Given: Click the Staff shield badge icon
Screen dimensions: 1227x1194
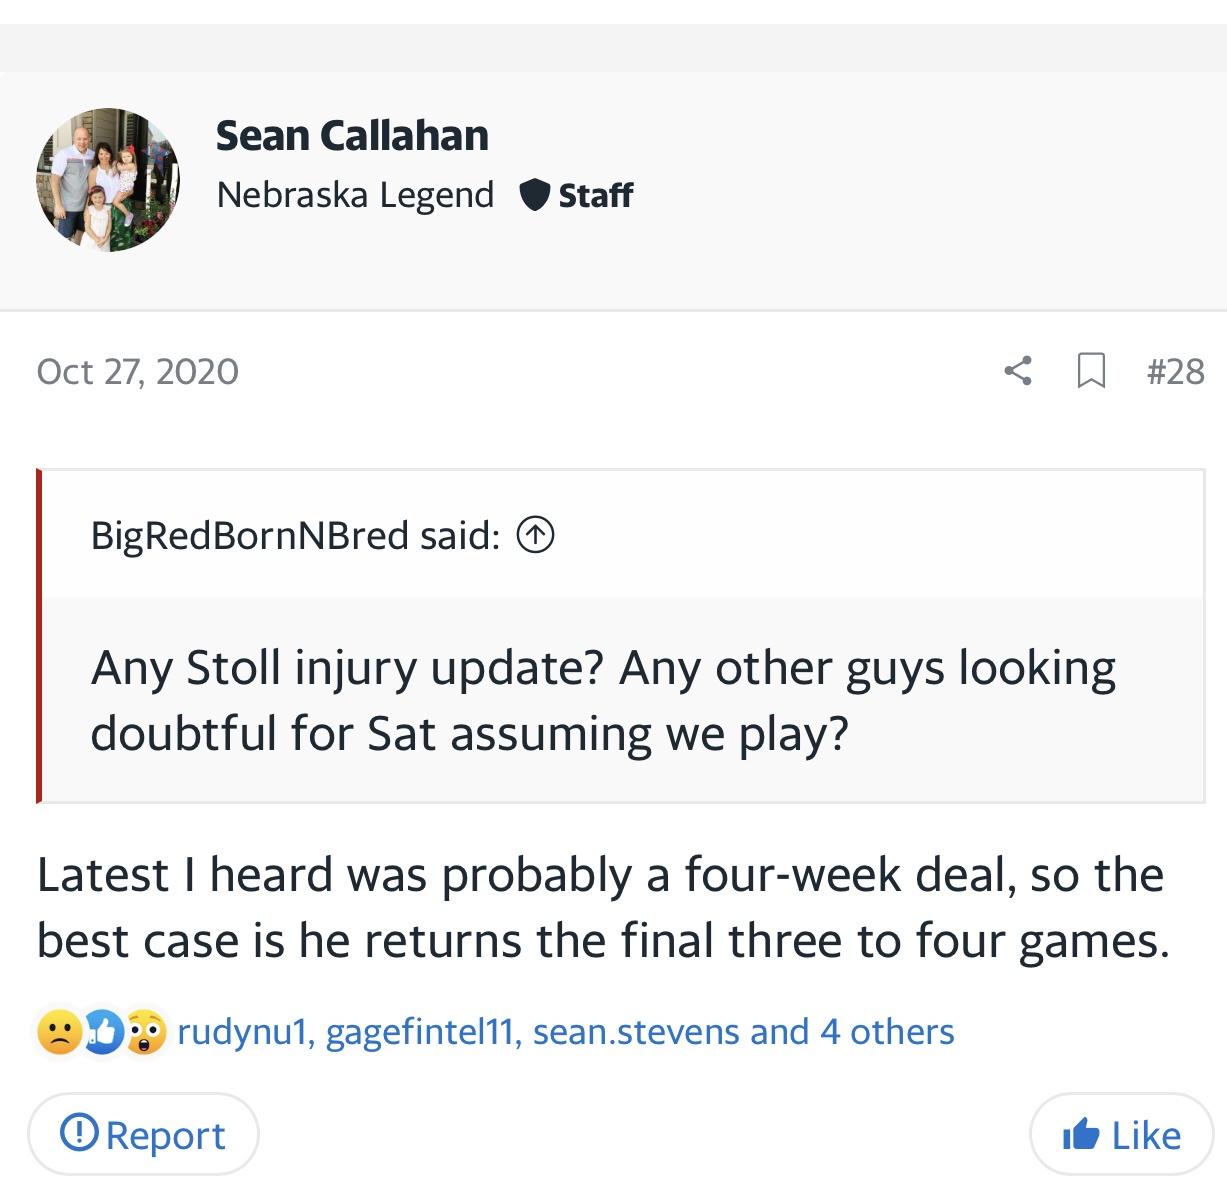Looking at the screenshot, I should pyautogui.click(x=535, y=195).
